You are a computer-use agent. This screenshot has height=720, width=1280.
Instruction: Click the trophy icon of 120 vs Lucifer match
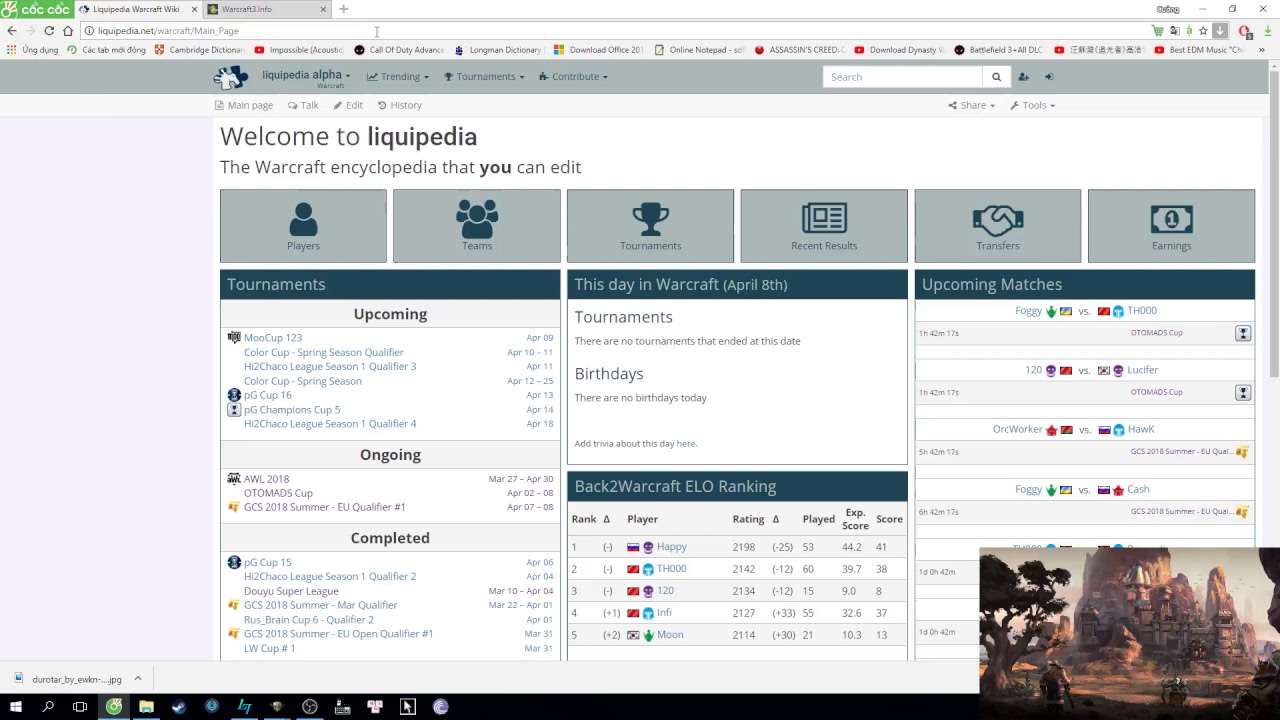coord(1243,393)
